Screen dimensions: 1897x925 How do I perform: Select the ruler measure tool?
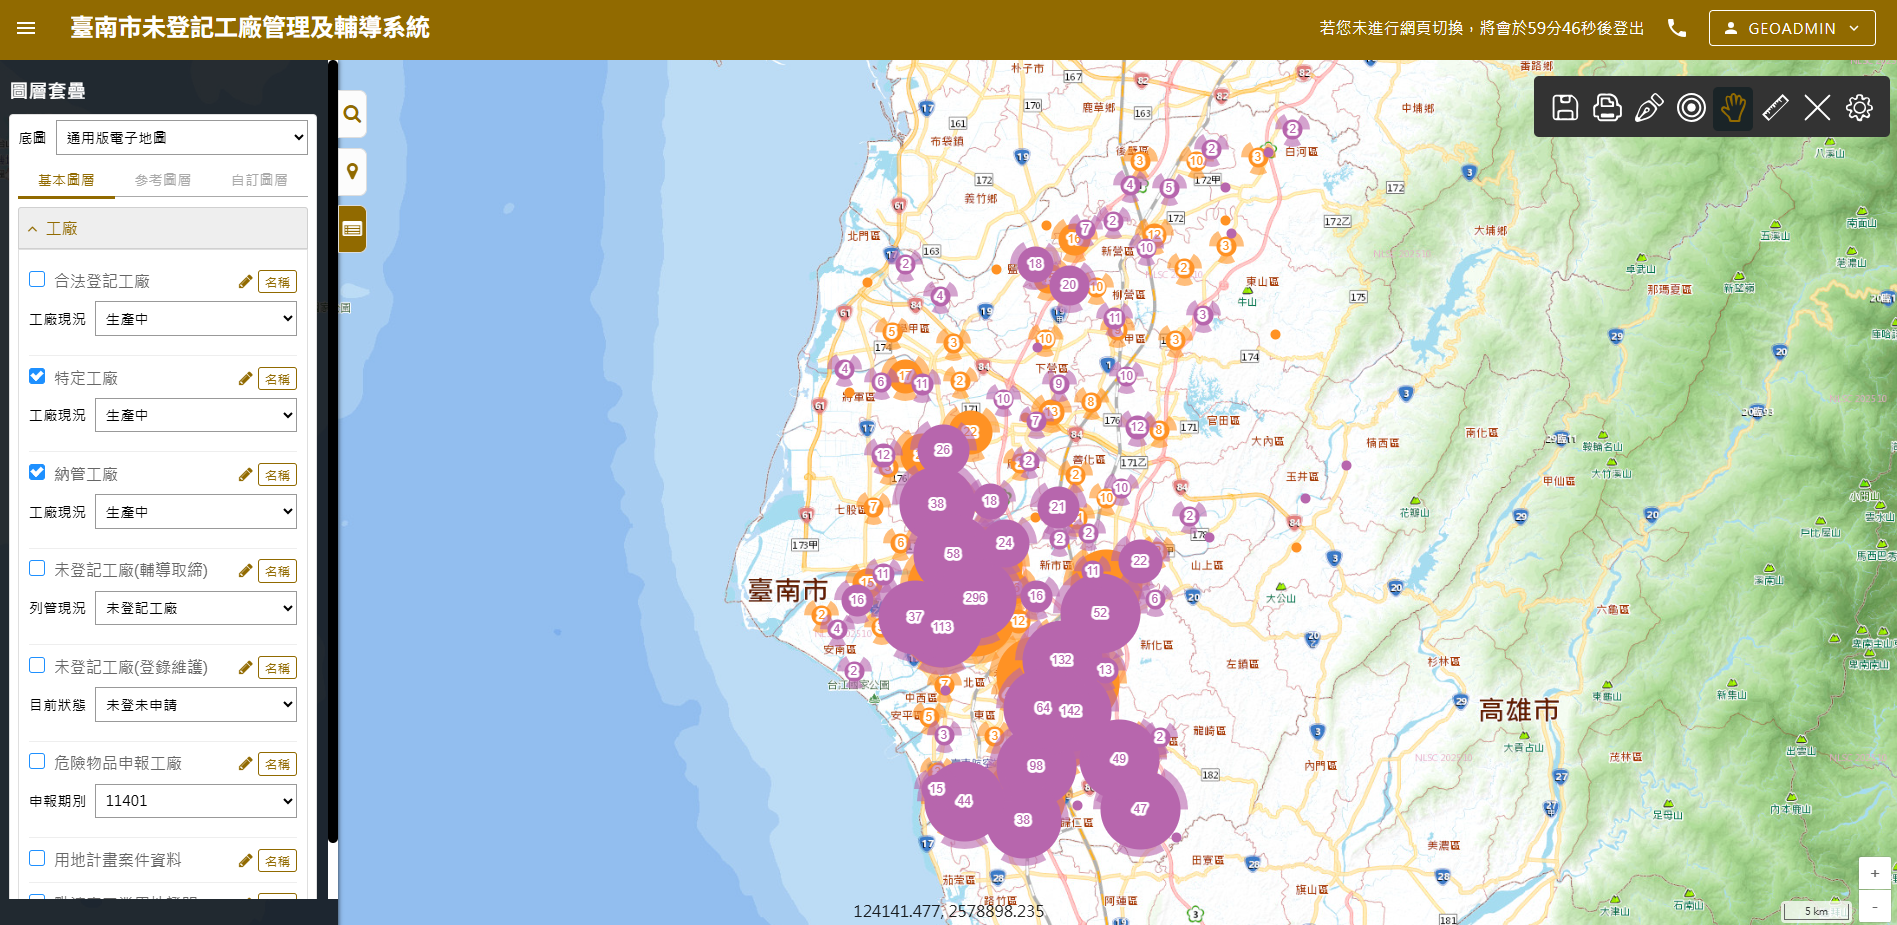pyautogui.click(x=1775, y=108)
